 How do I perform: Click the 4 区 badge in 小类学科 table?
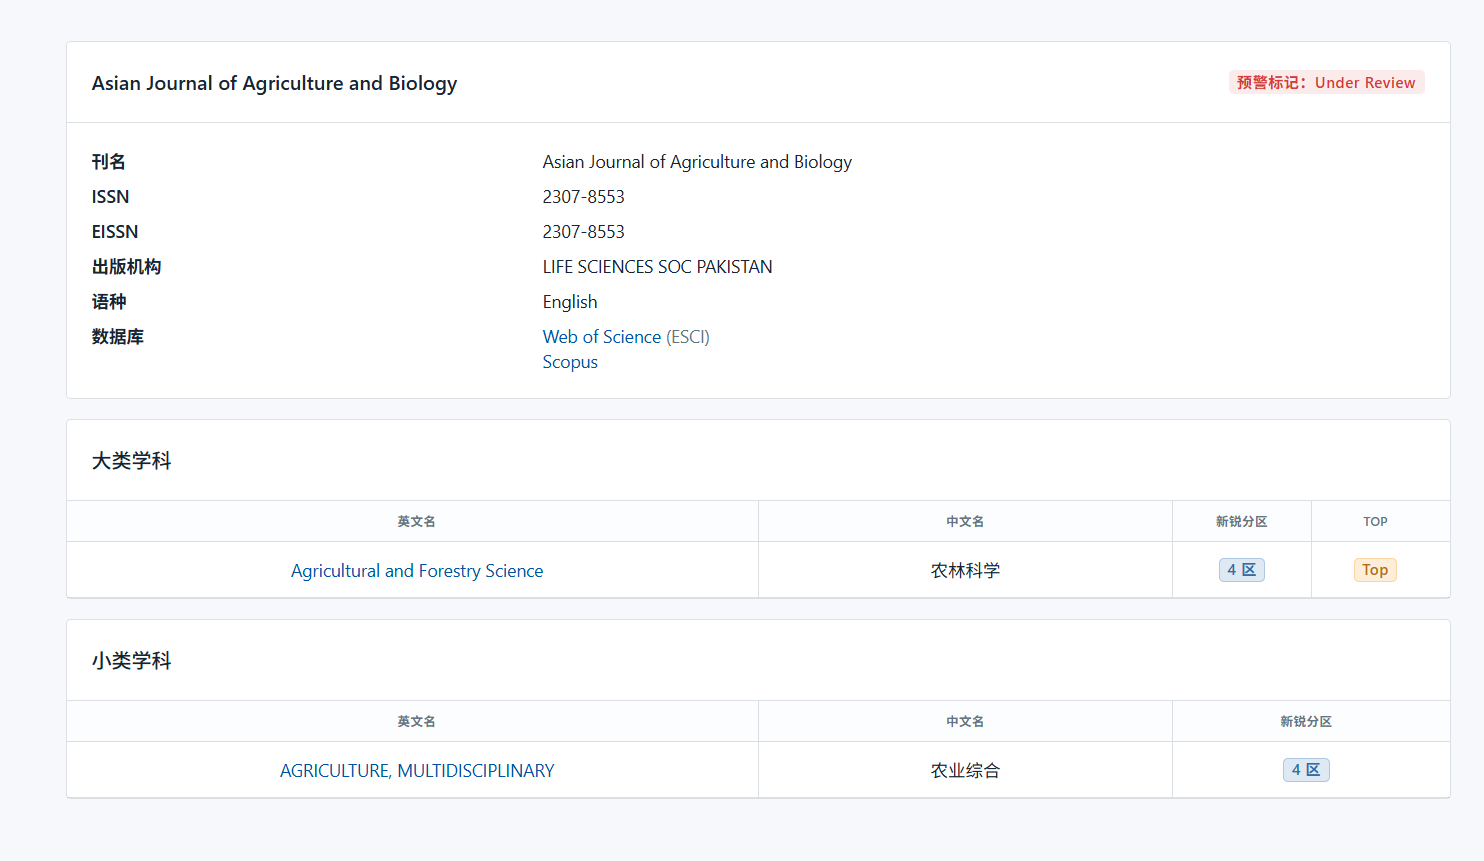point(1306,770)
